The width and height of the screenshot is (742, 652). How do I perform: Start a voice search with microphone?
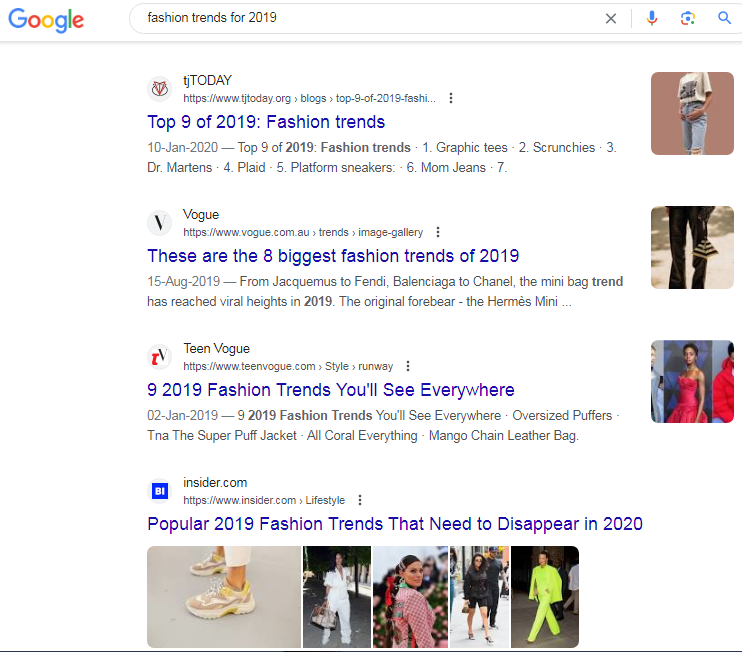652,18
